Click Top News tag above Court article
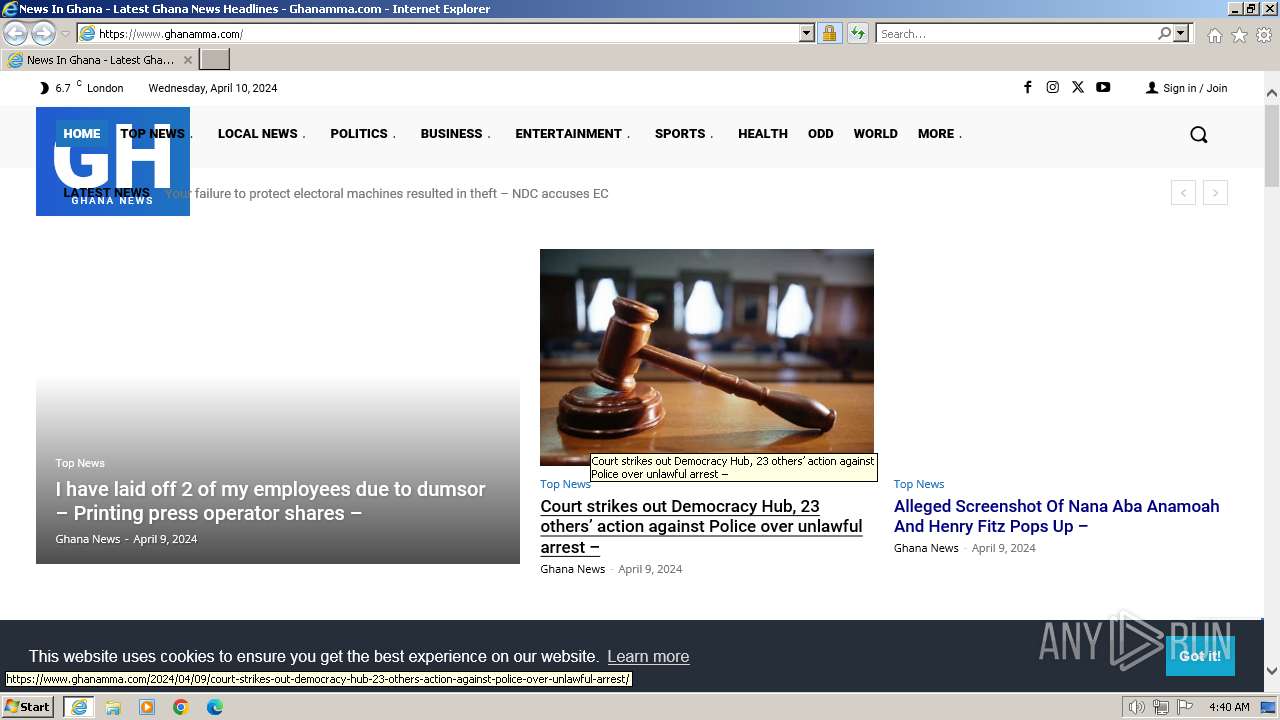Screen dimensions: 1280x720 pos(565,484)
